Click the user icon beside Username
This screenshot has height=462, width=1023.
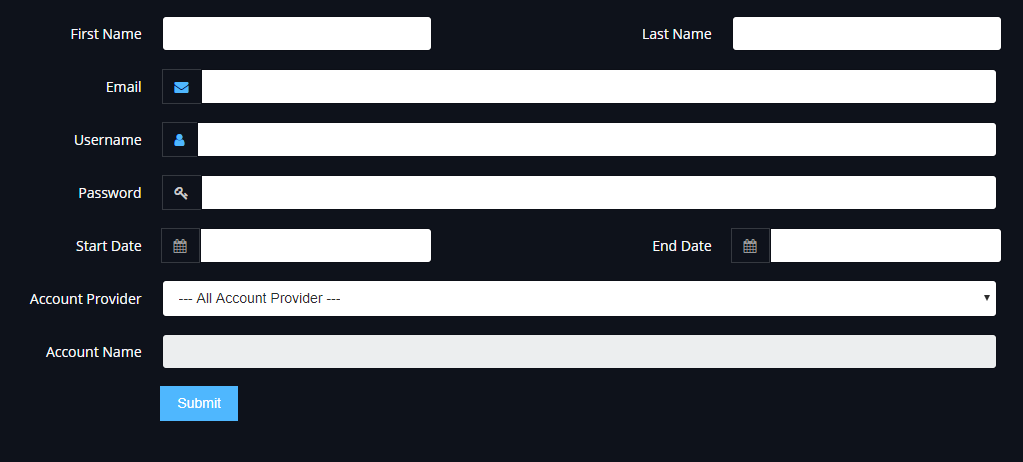click(x=179, y=140)
